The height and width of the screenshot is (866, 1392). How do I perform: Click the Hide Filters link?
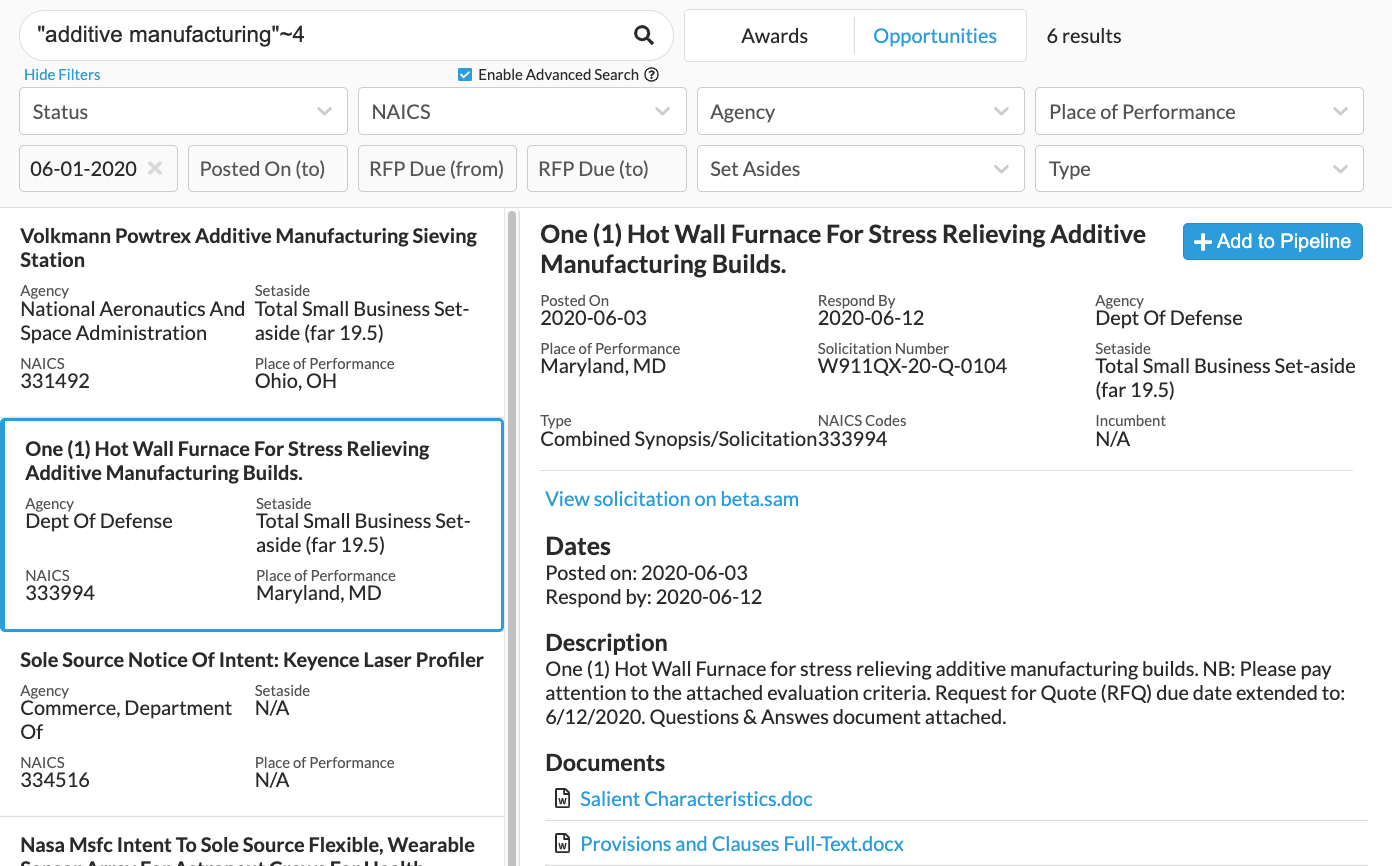62,74
